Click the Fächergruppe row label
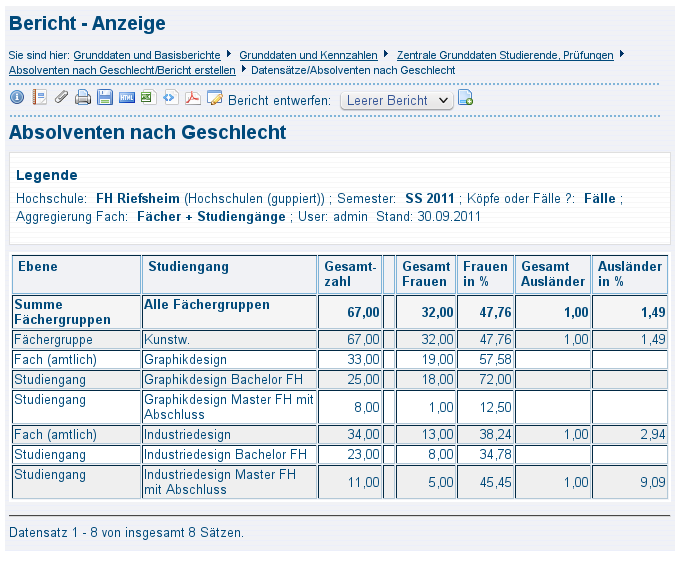This screenshot has width=677, height=561. click(76, 339)
